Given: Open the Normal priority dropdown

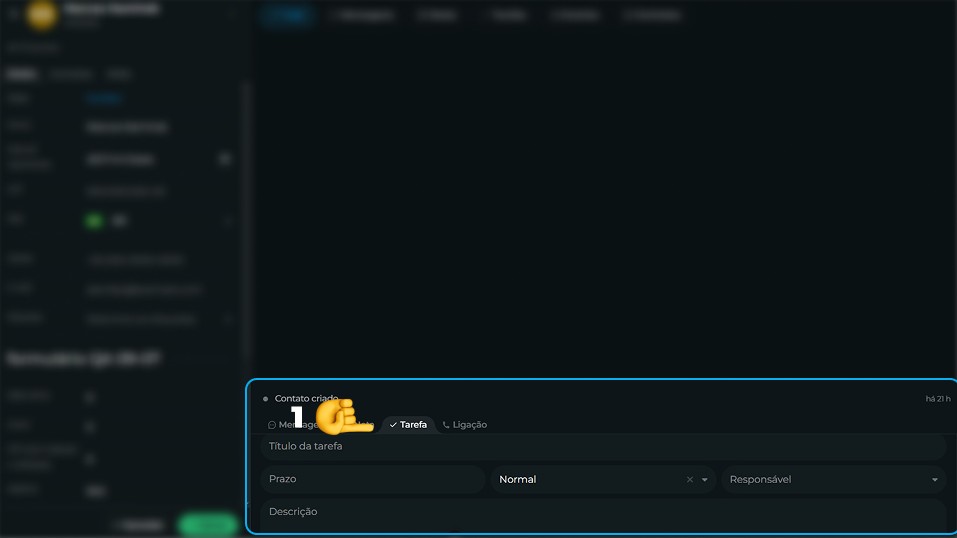Looking at the screenshot, I should click(704, 479).
